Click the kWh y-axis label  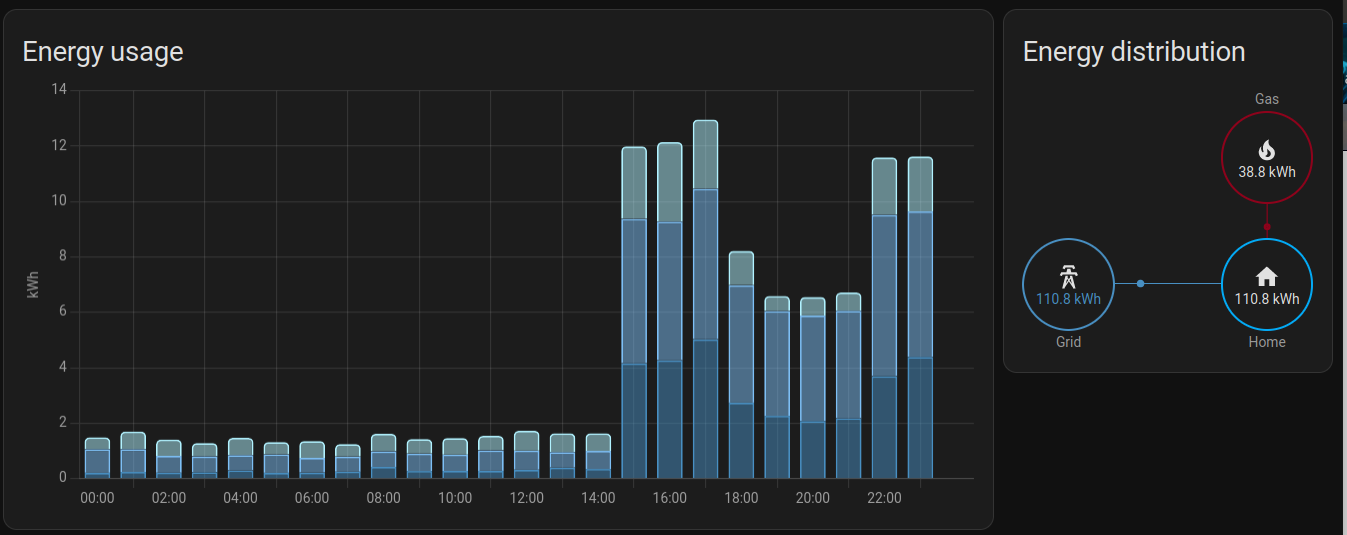point(33,284)
